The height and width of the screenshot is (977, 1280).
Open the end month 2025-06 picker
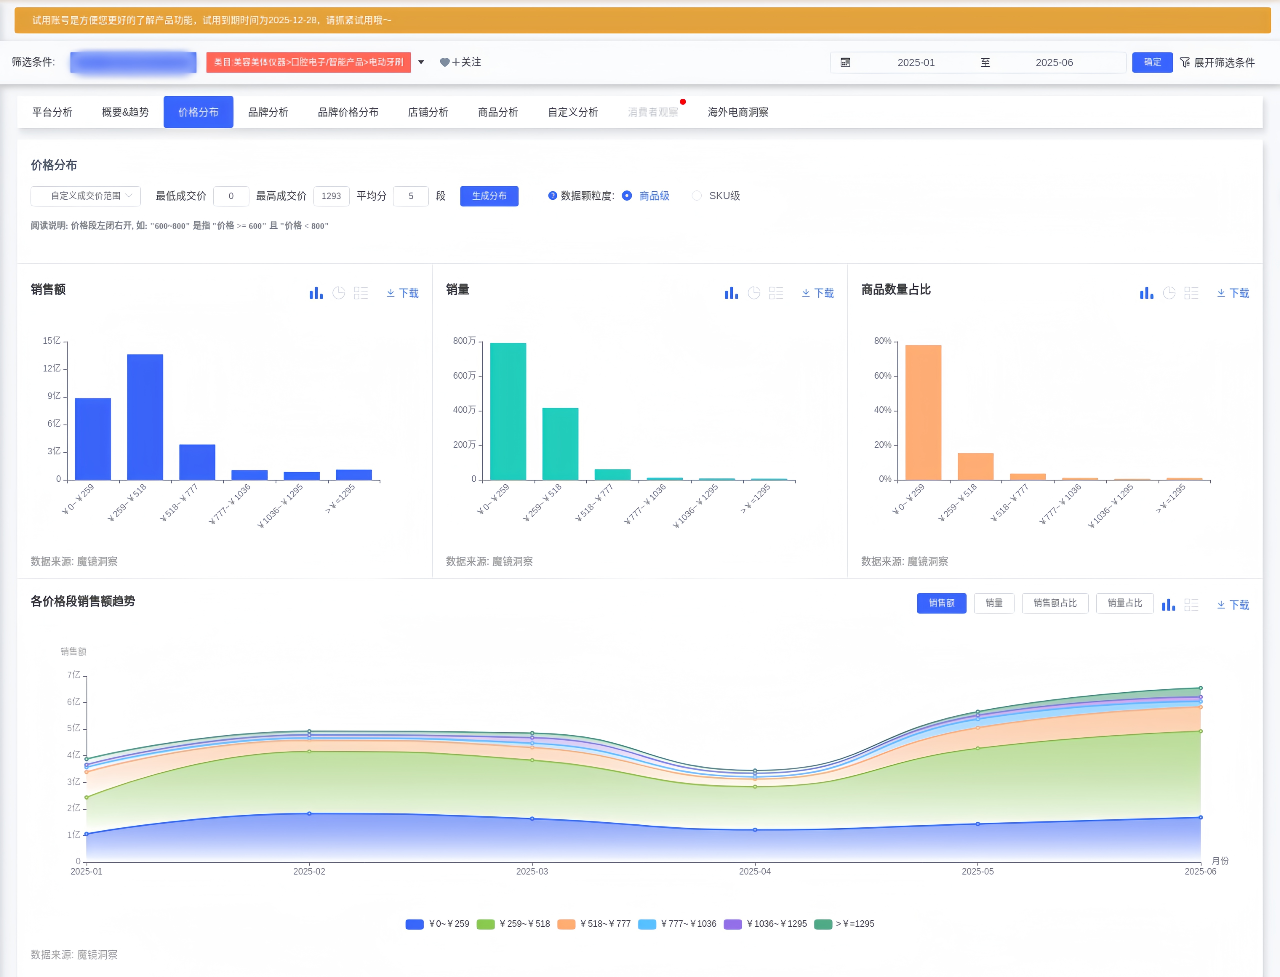1054,62
